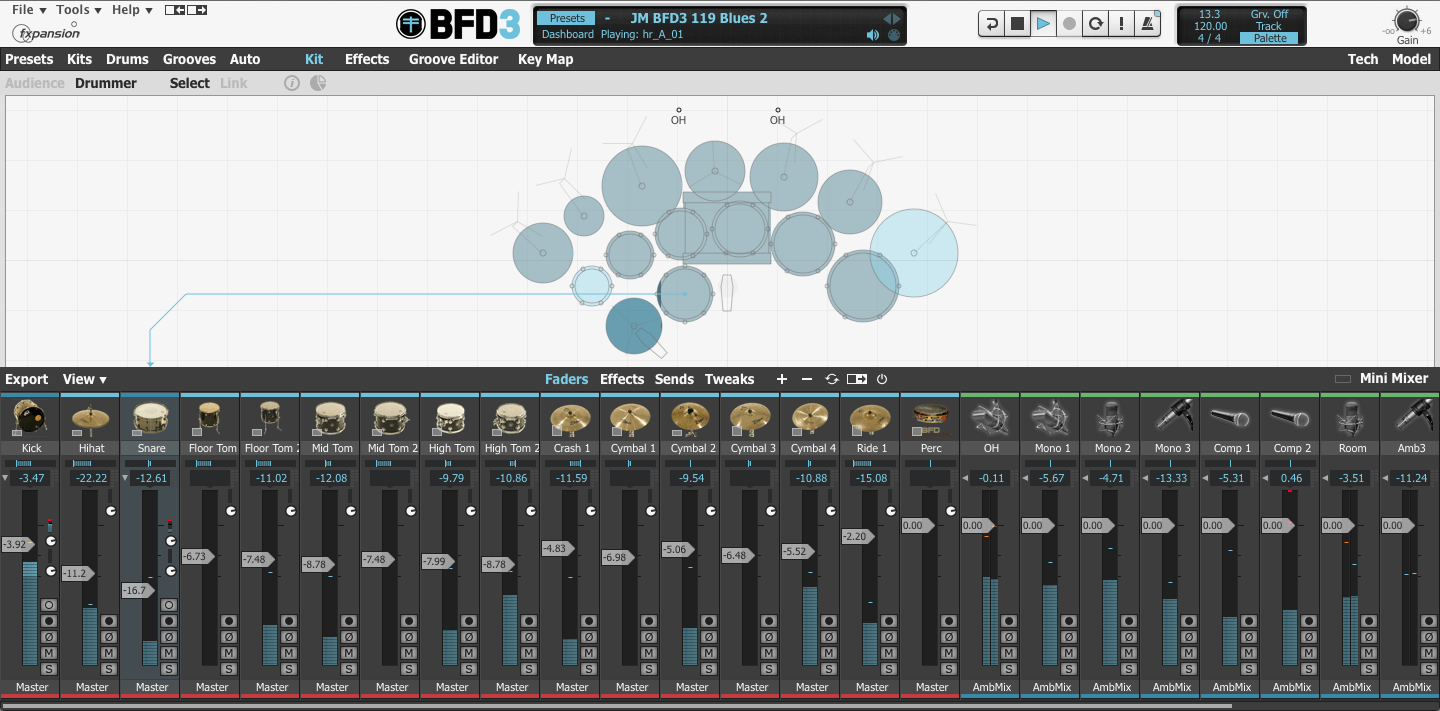This screenshot has width=1440, height=711.
Task: Open the Room channel AmbMix output selector
Action: coord(1351,687)
